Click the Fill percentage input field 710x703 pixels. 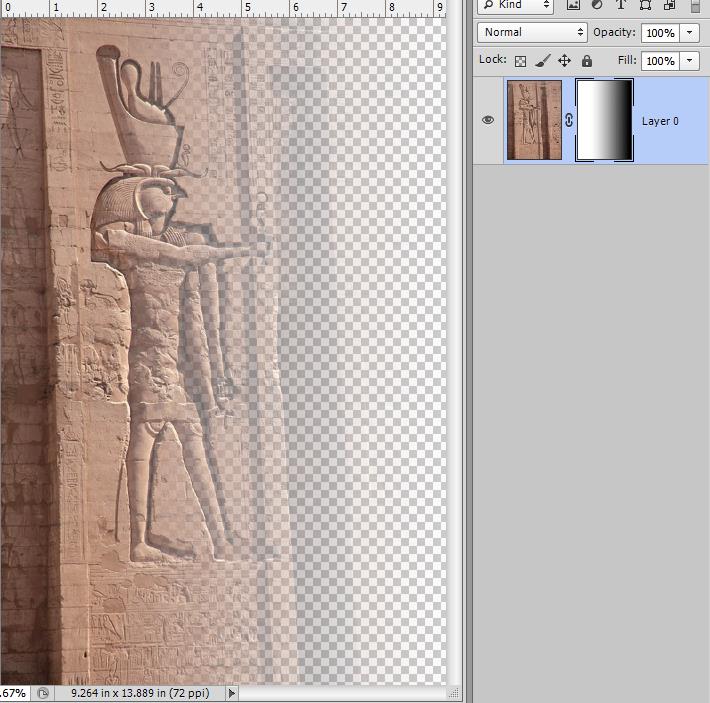659,61
